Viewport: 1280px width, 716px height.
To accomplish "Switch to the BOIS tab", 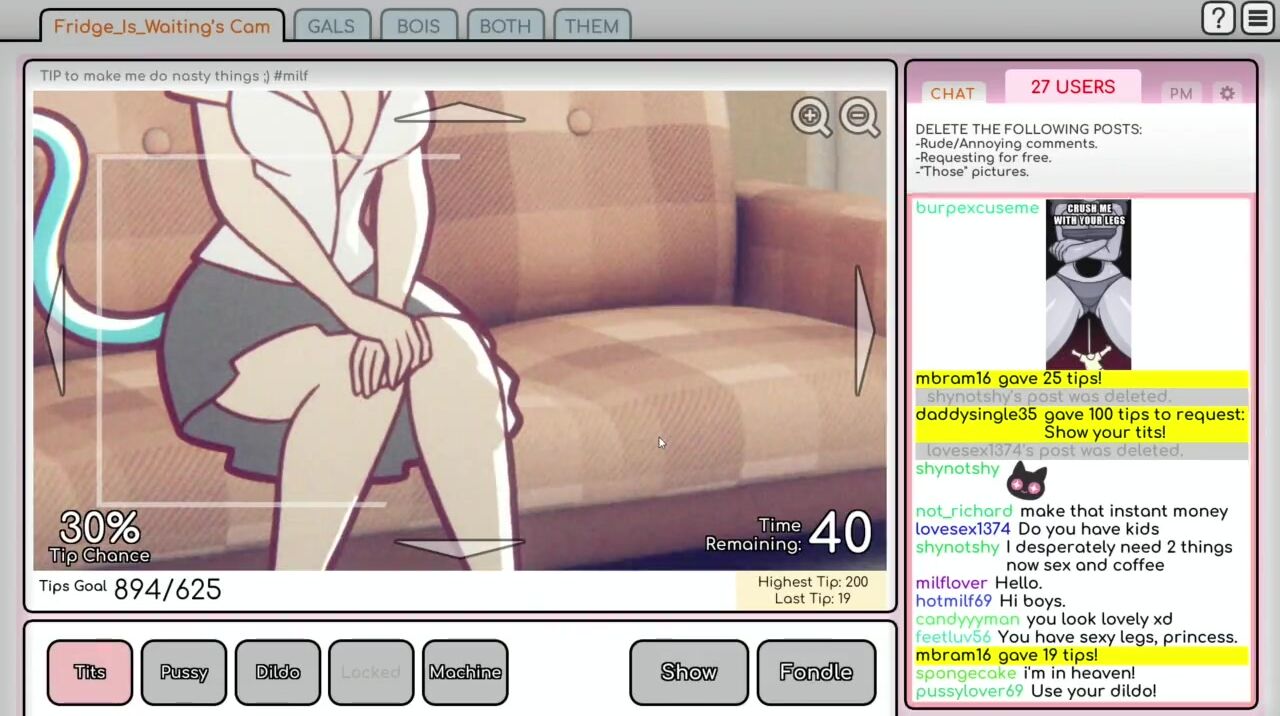I will point(418,26).
